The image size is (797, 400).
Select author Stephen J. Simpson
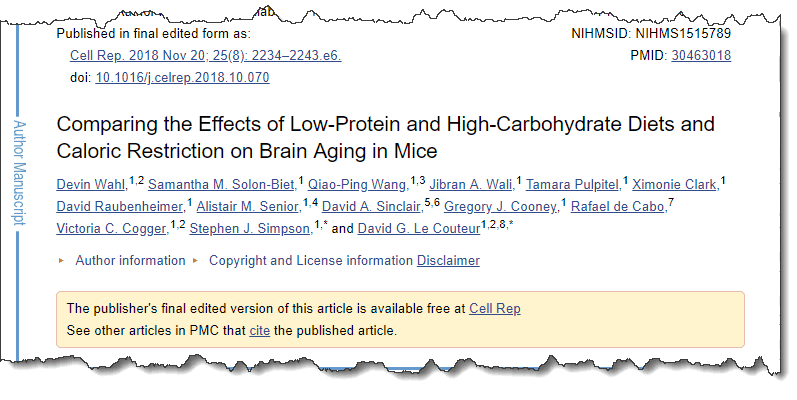tap(251, 229)
